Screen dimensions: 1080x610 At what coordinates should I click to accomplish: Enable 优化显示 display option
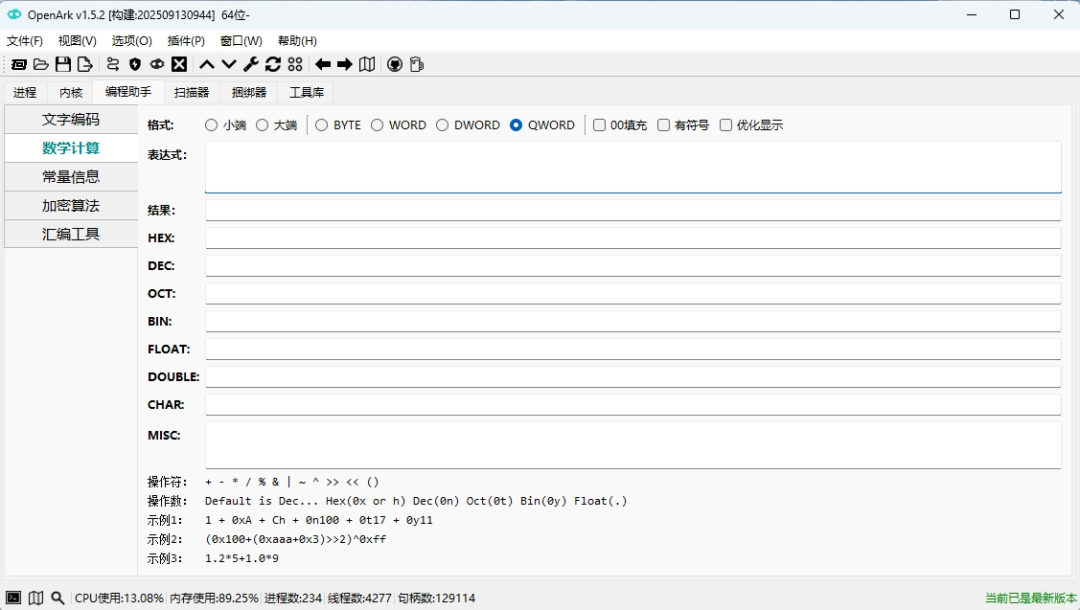pyautogui.click(x=728, y=124)
